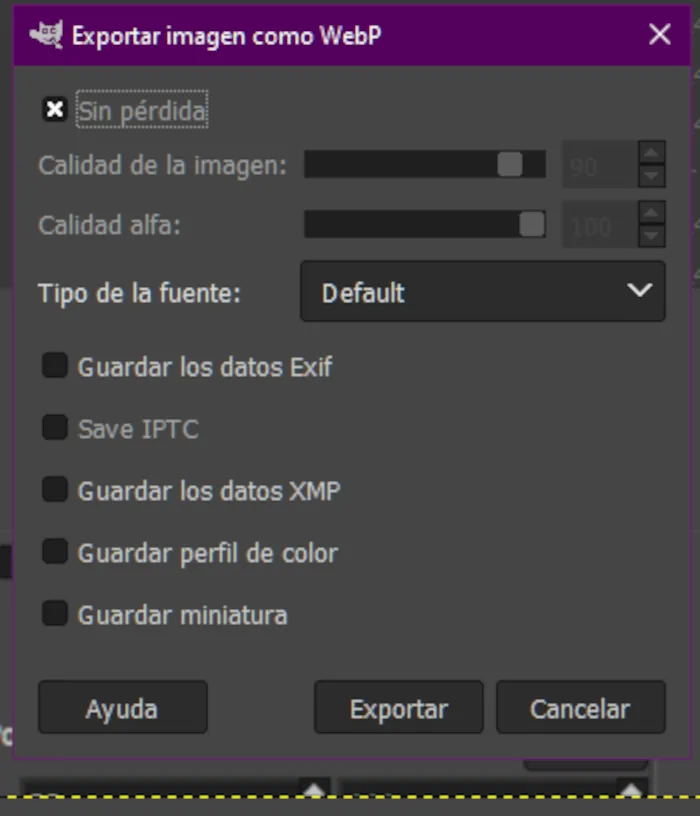Check Guardar perfil de color

point(55,552)
